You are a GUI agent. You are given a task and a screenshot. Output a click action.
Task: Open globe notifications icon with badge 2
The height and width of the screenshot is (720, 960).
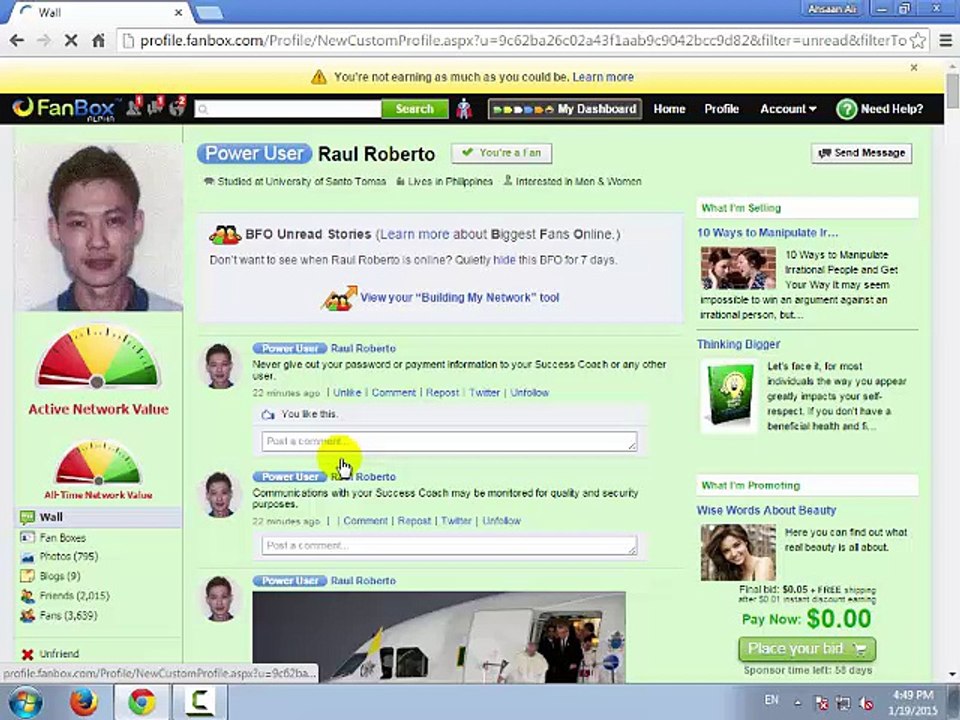pos(178,107)
